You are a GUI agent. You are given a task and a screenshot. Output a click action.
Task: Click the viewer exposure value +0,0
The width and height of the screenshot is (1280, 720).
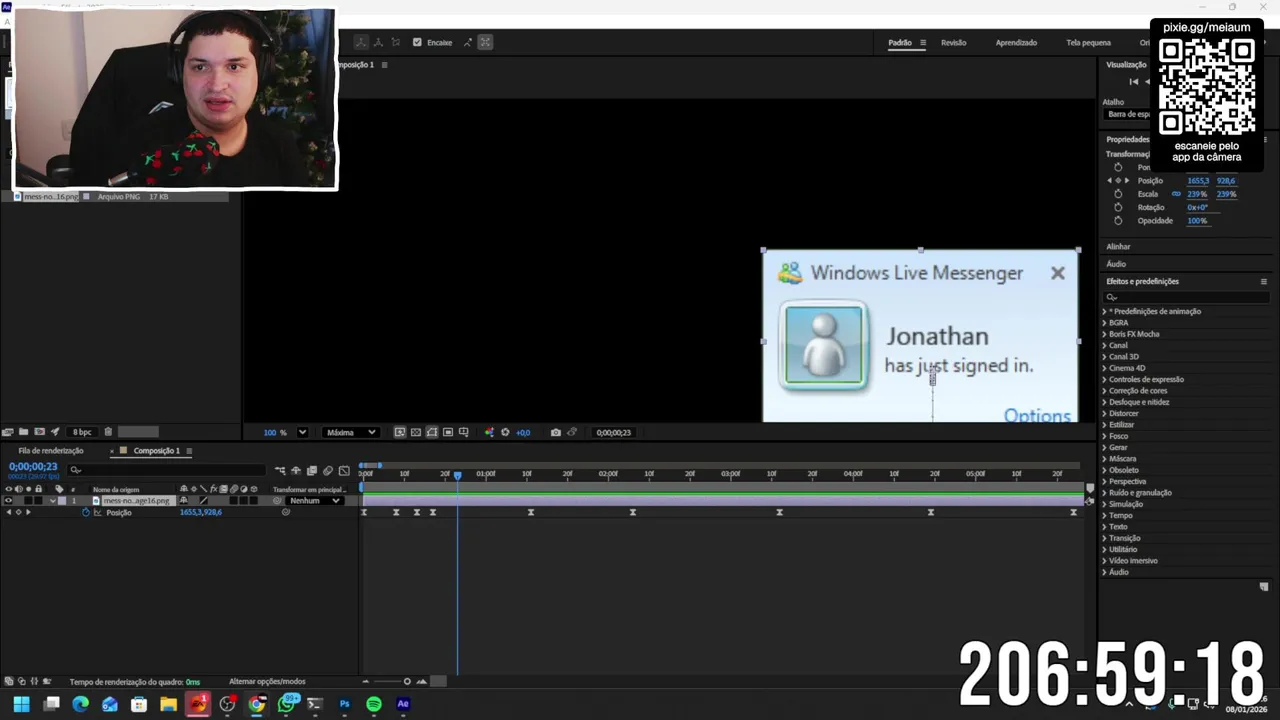(523, 432)
